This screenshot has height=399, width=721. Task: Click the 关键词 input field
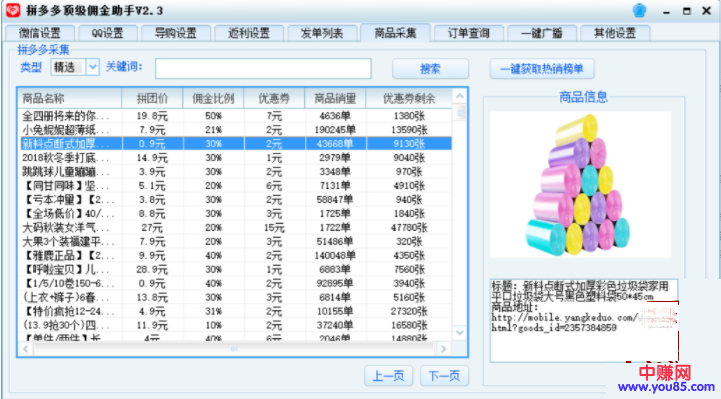pyautogui.click(x=263, y=68)
